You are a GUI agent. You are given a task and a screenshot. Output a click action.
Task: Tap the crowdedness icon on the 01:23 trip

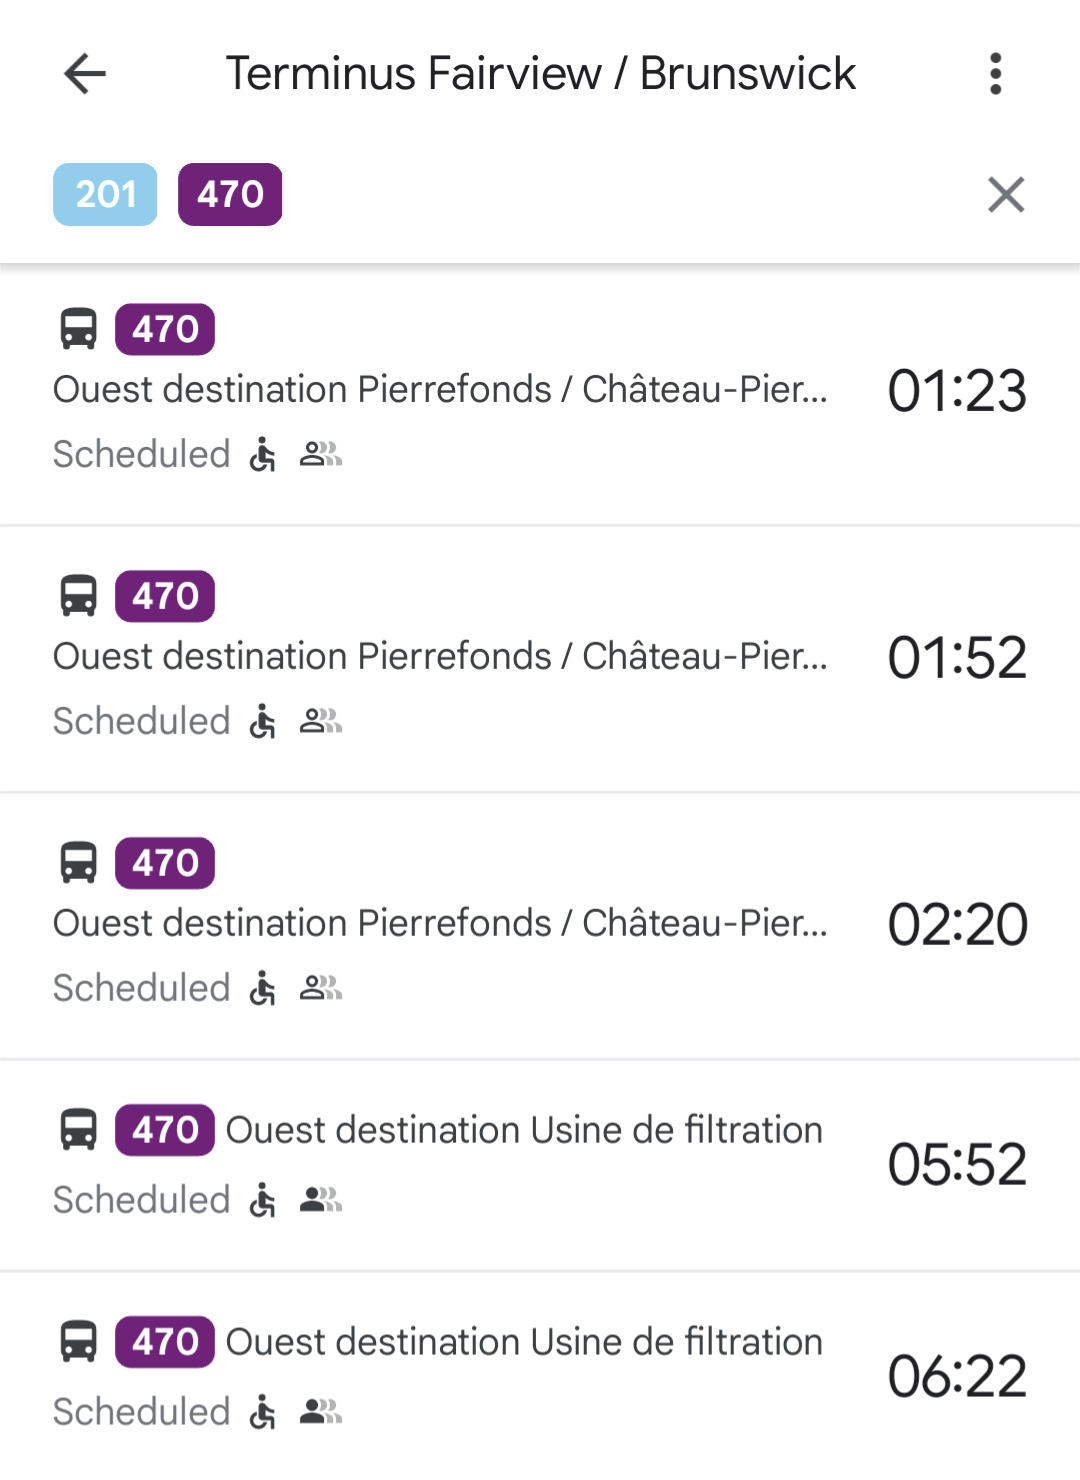[x=321, y=454]
